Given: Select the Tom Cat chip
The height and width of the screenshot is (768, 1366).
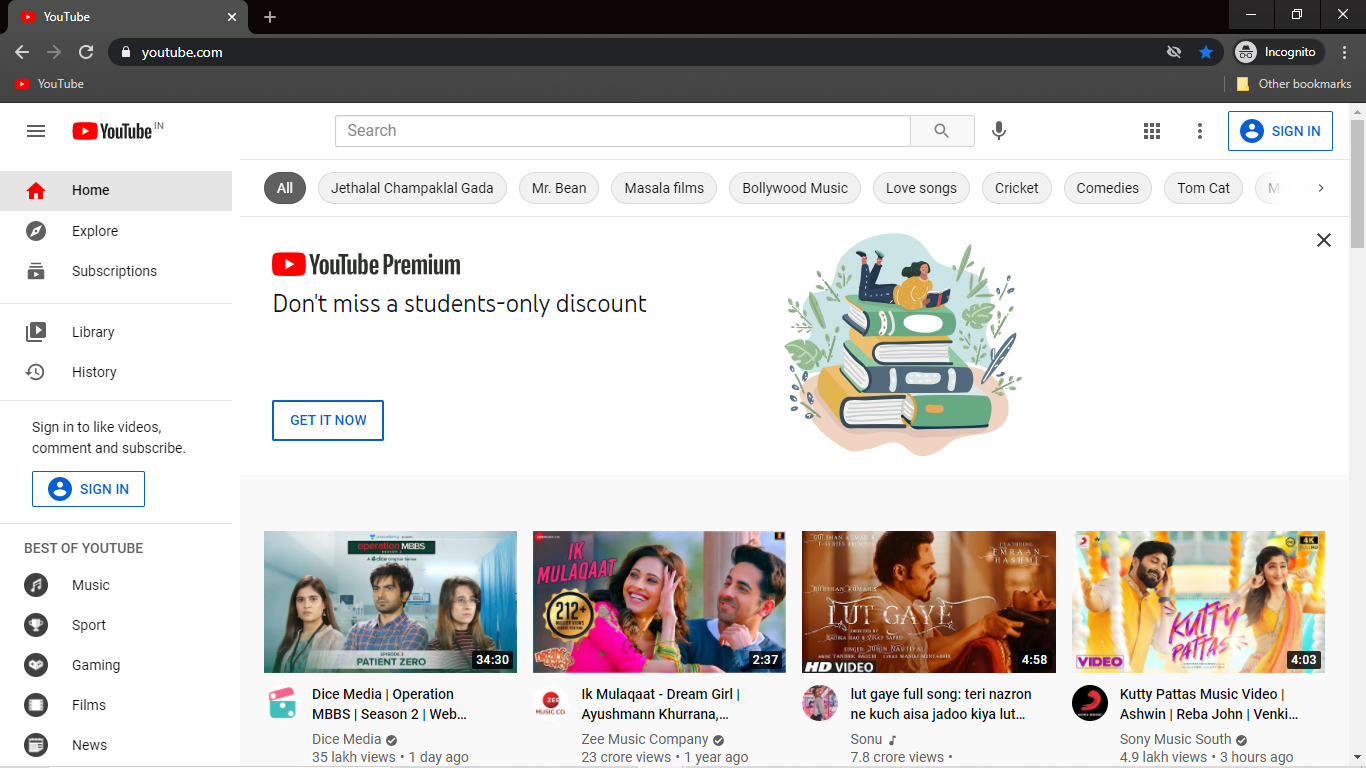Looking at the screenshot, I should [x=1204, y=188].
